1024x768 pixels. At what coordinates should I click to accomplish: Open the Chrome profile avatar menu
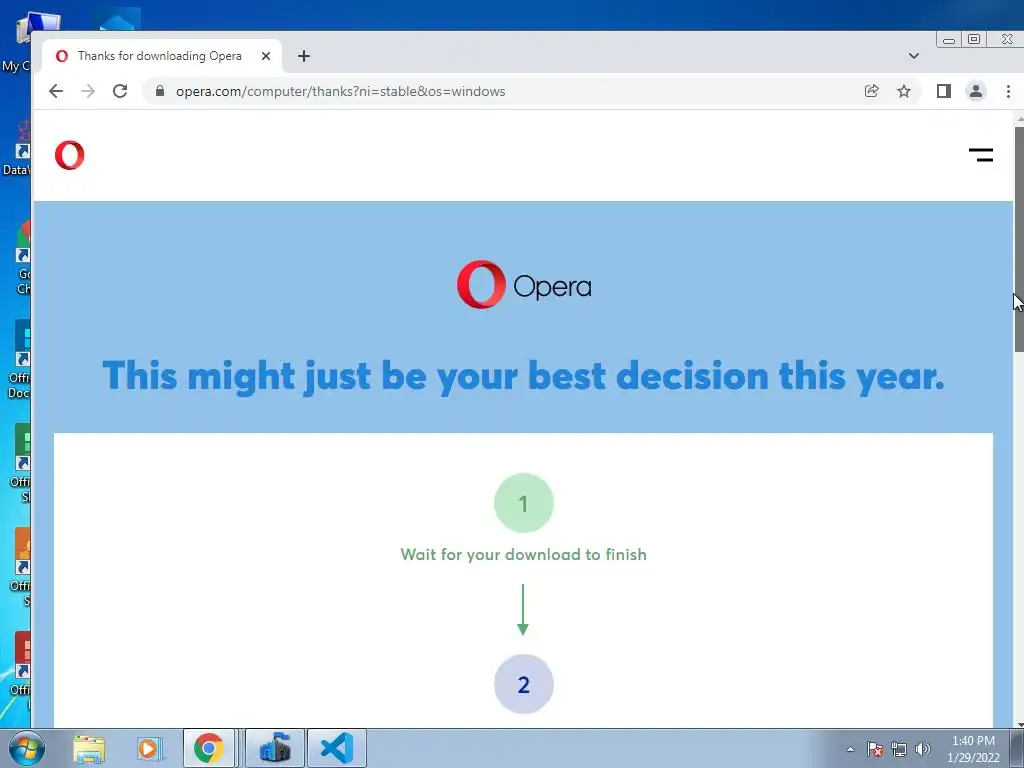(x=976, y=91)
